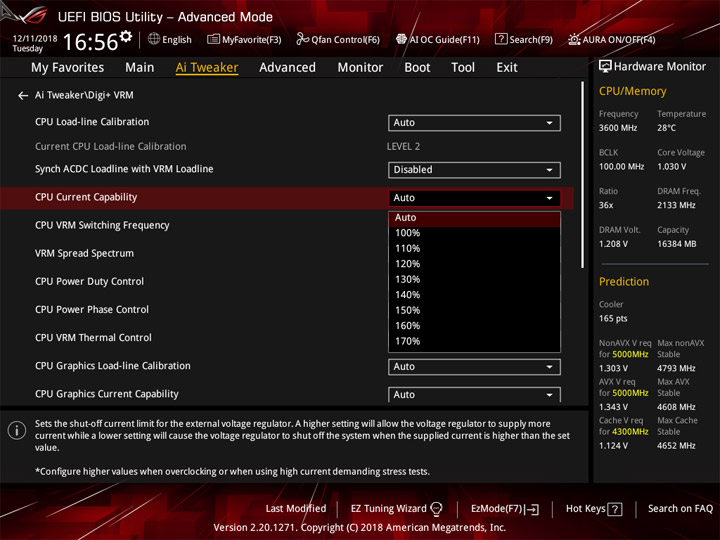Select the 120% option
Image resolution: width=720 pixels, height=540 pixels.
tap(474, 264)
